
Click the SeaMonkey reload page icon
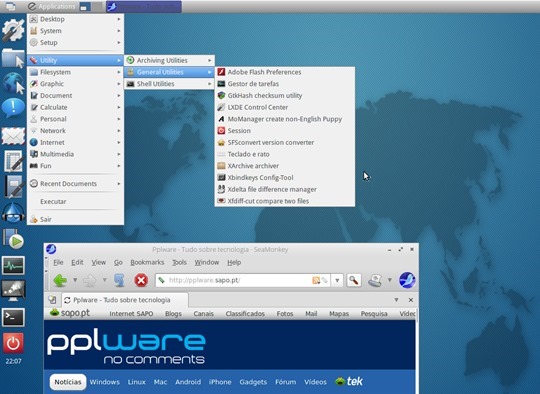point(119,280)
